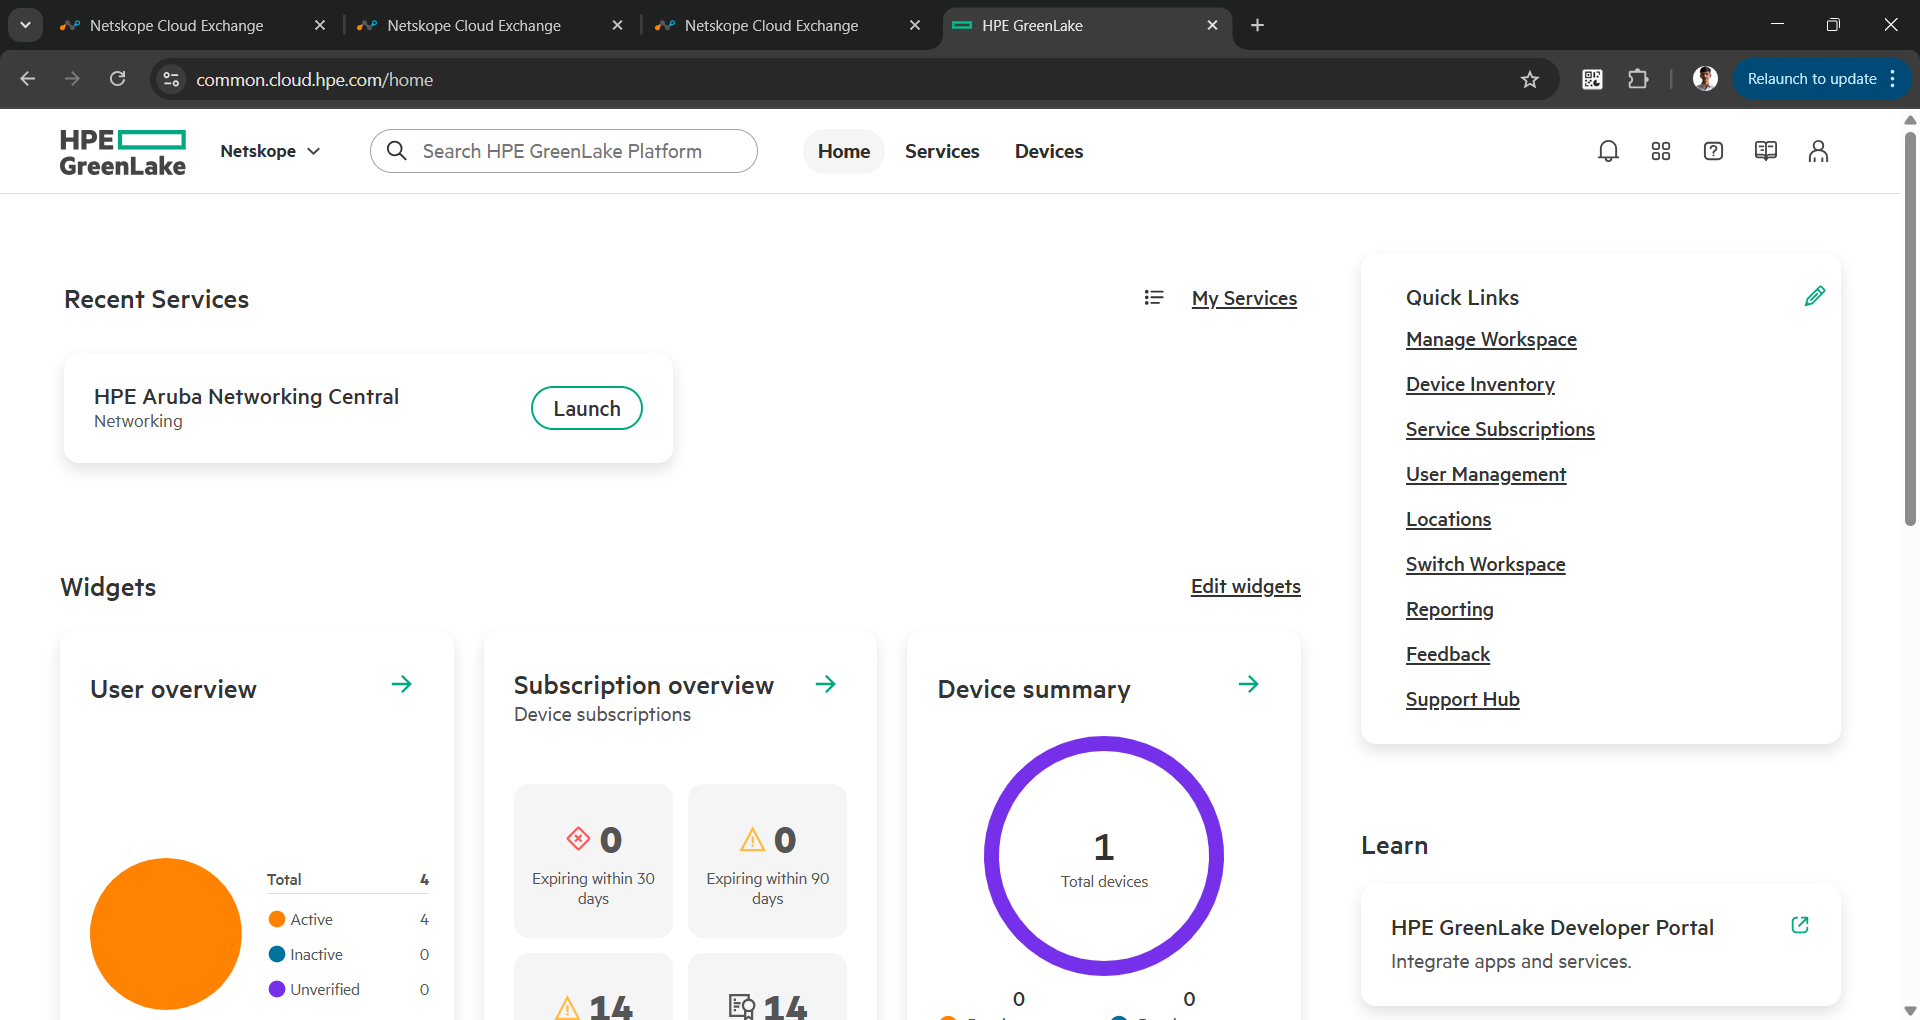
Task: Click Relaunch to update button
Action: pos(1811,79)
